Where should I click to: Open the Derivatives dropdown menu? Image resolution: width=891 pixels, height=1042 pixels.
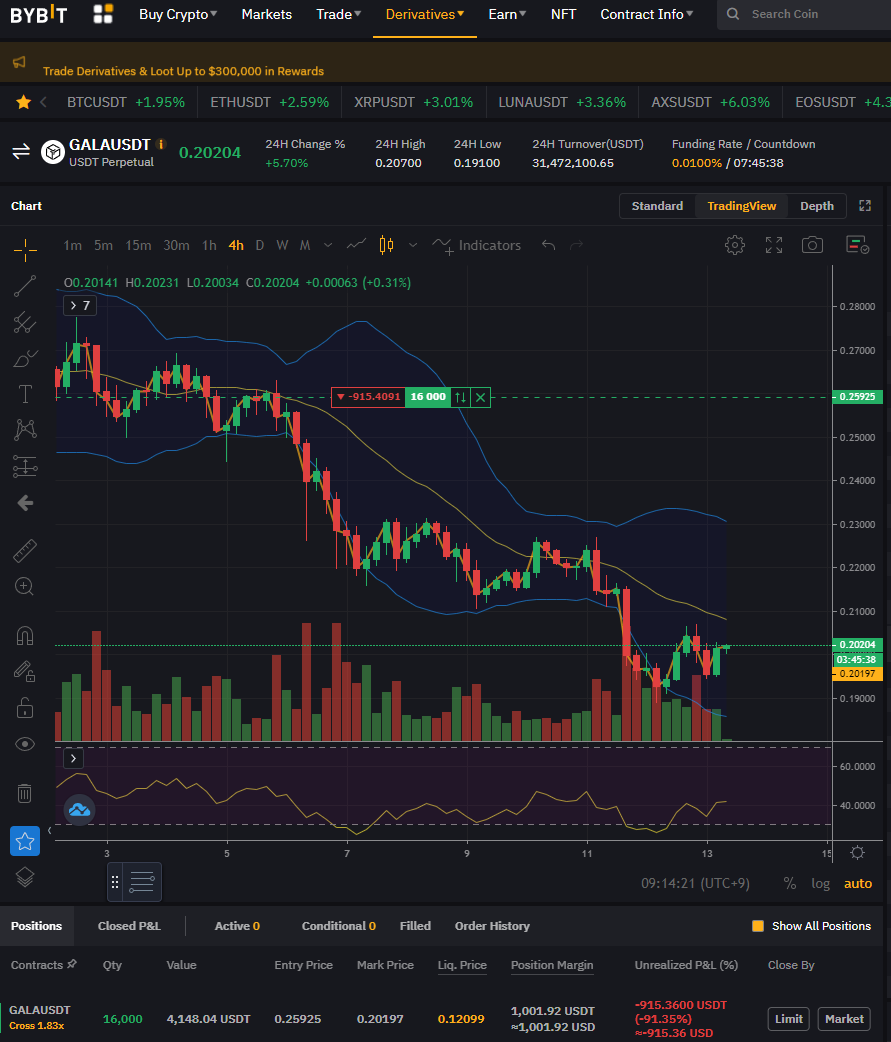[x=425, y=14]
